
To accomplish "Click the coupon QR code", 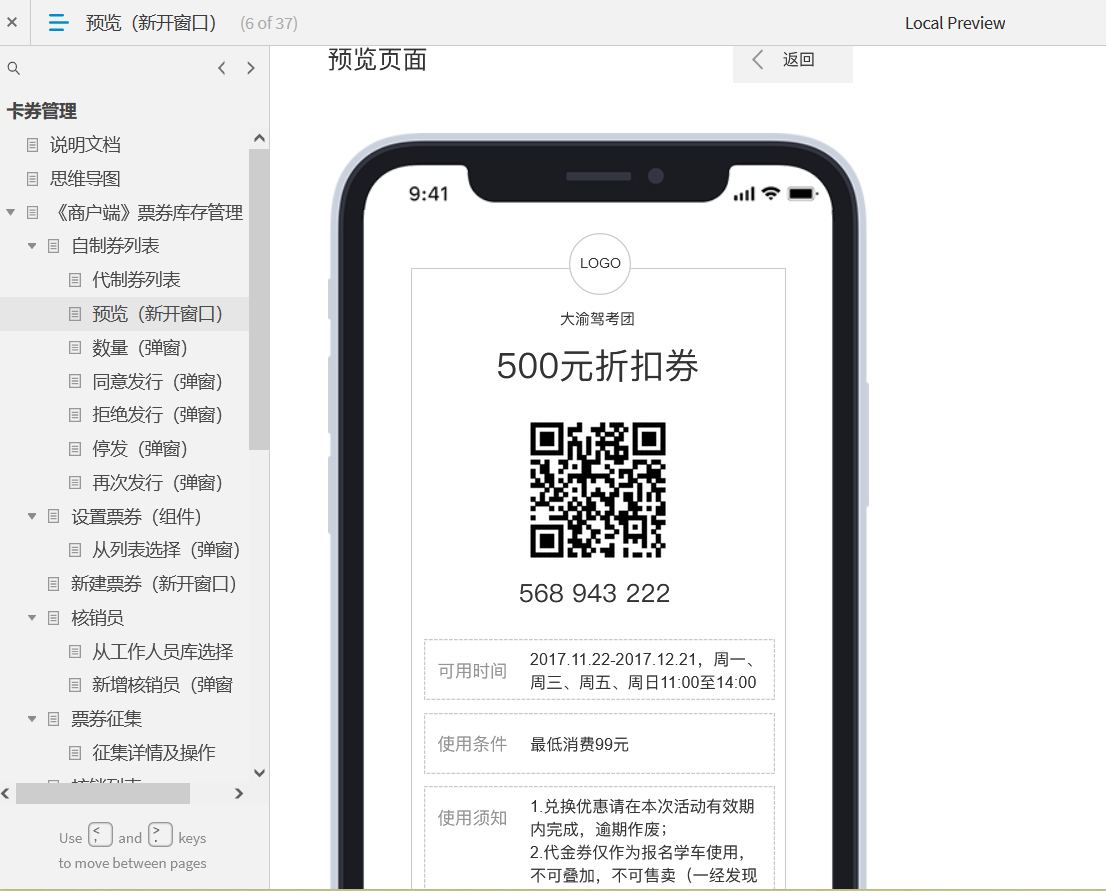I will coord(598,490).
